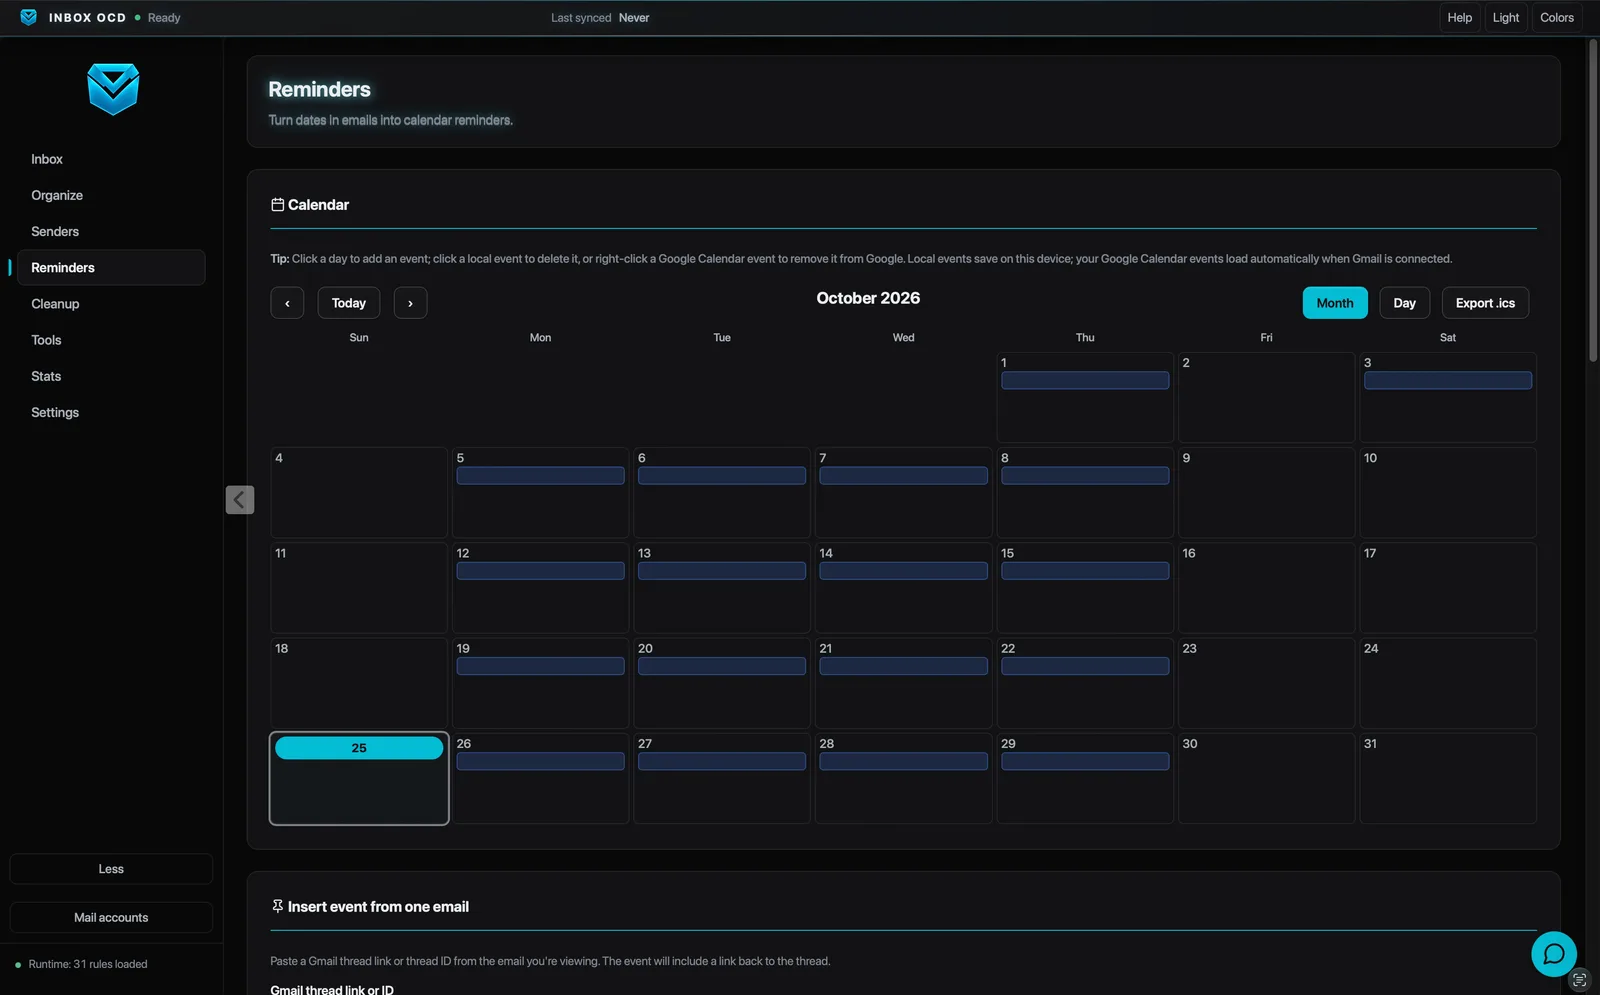Image resolution: width=1600 pixels, height=995 pixels.
Task: Switch calendar to Day view
Action: [x=1404, y=303]
